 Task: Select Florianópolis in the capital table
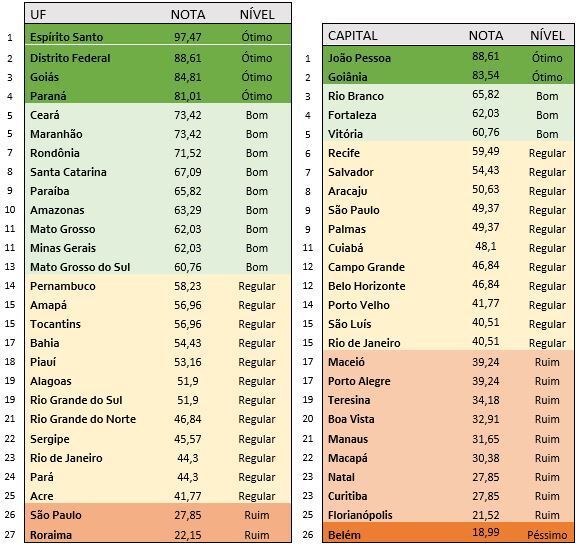pyautogui.click(x=360, y=515)
